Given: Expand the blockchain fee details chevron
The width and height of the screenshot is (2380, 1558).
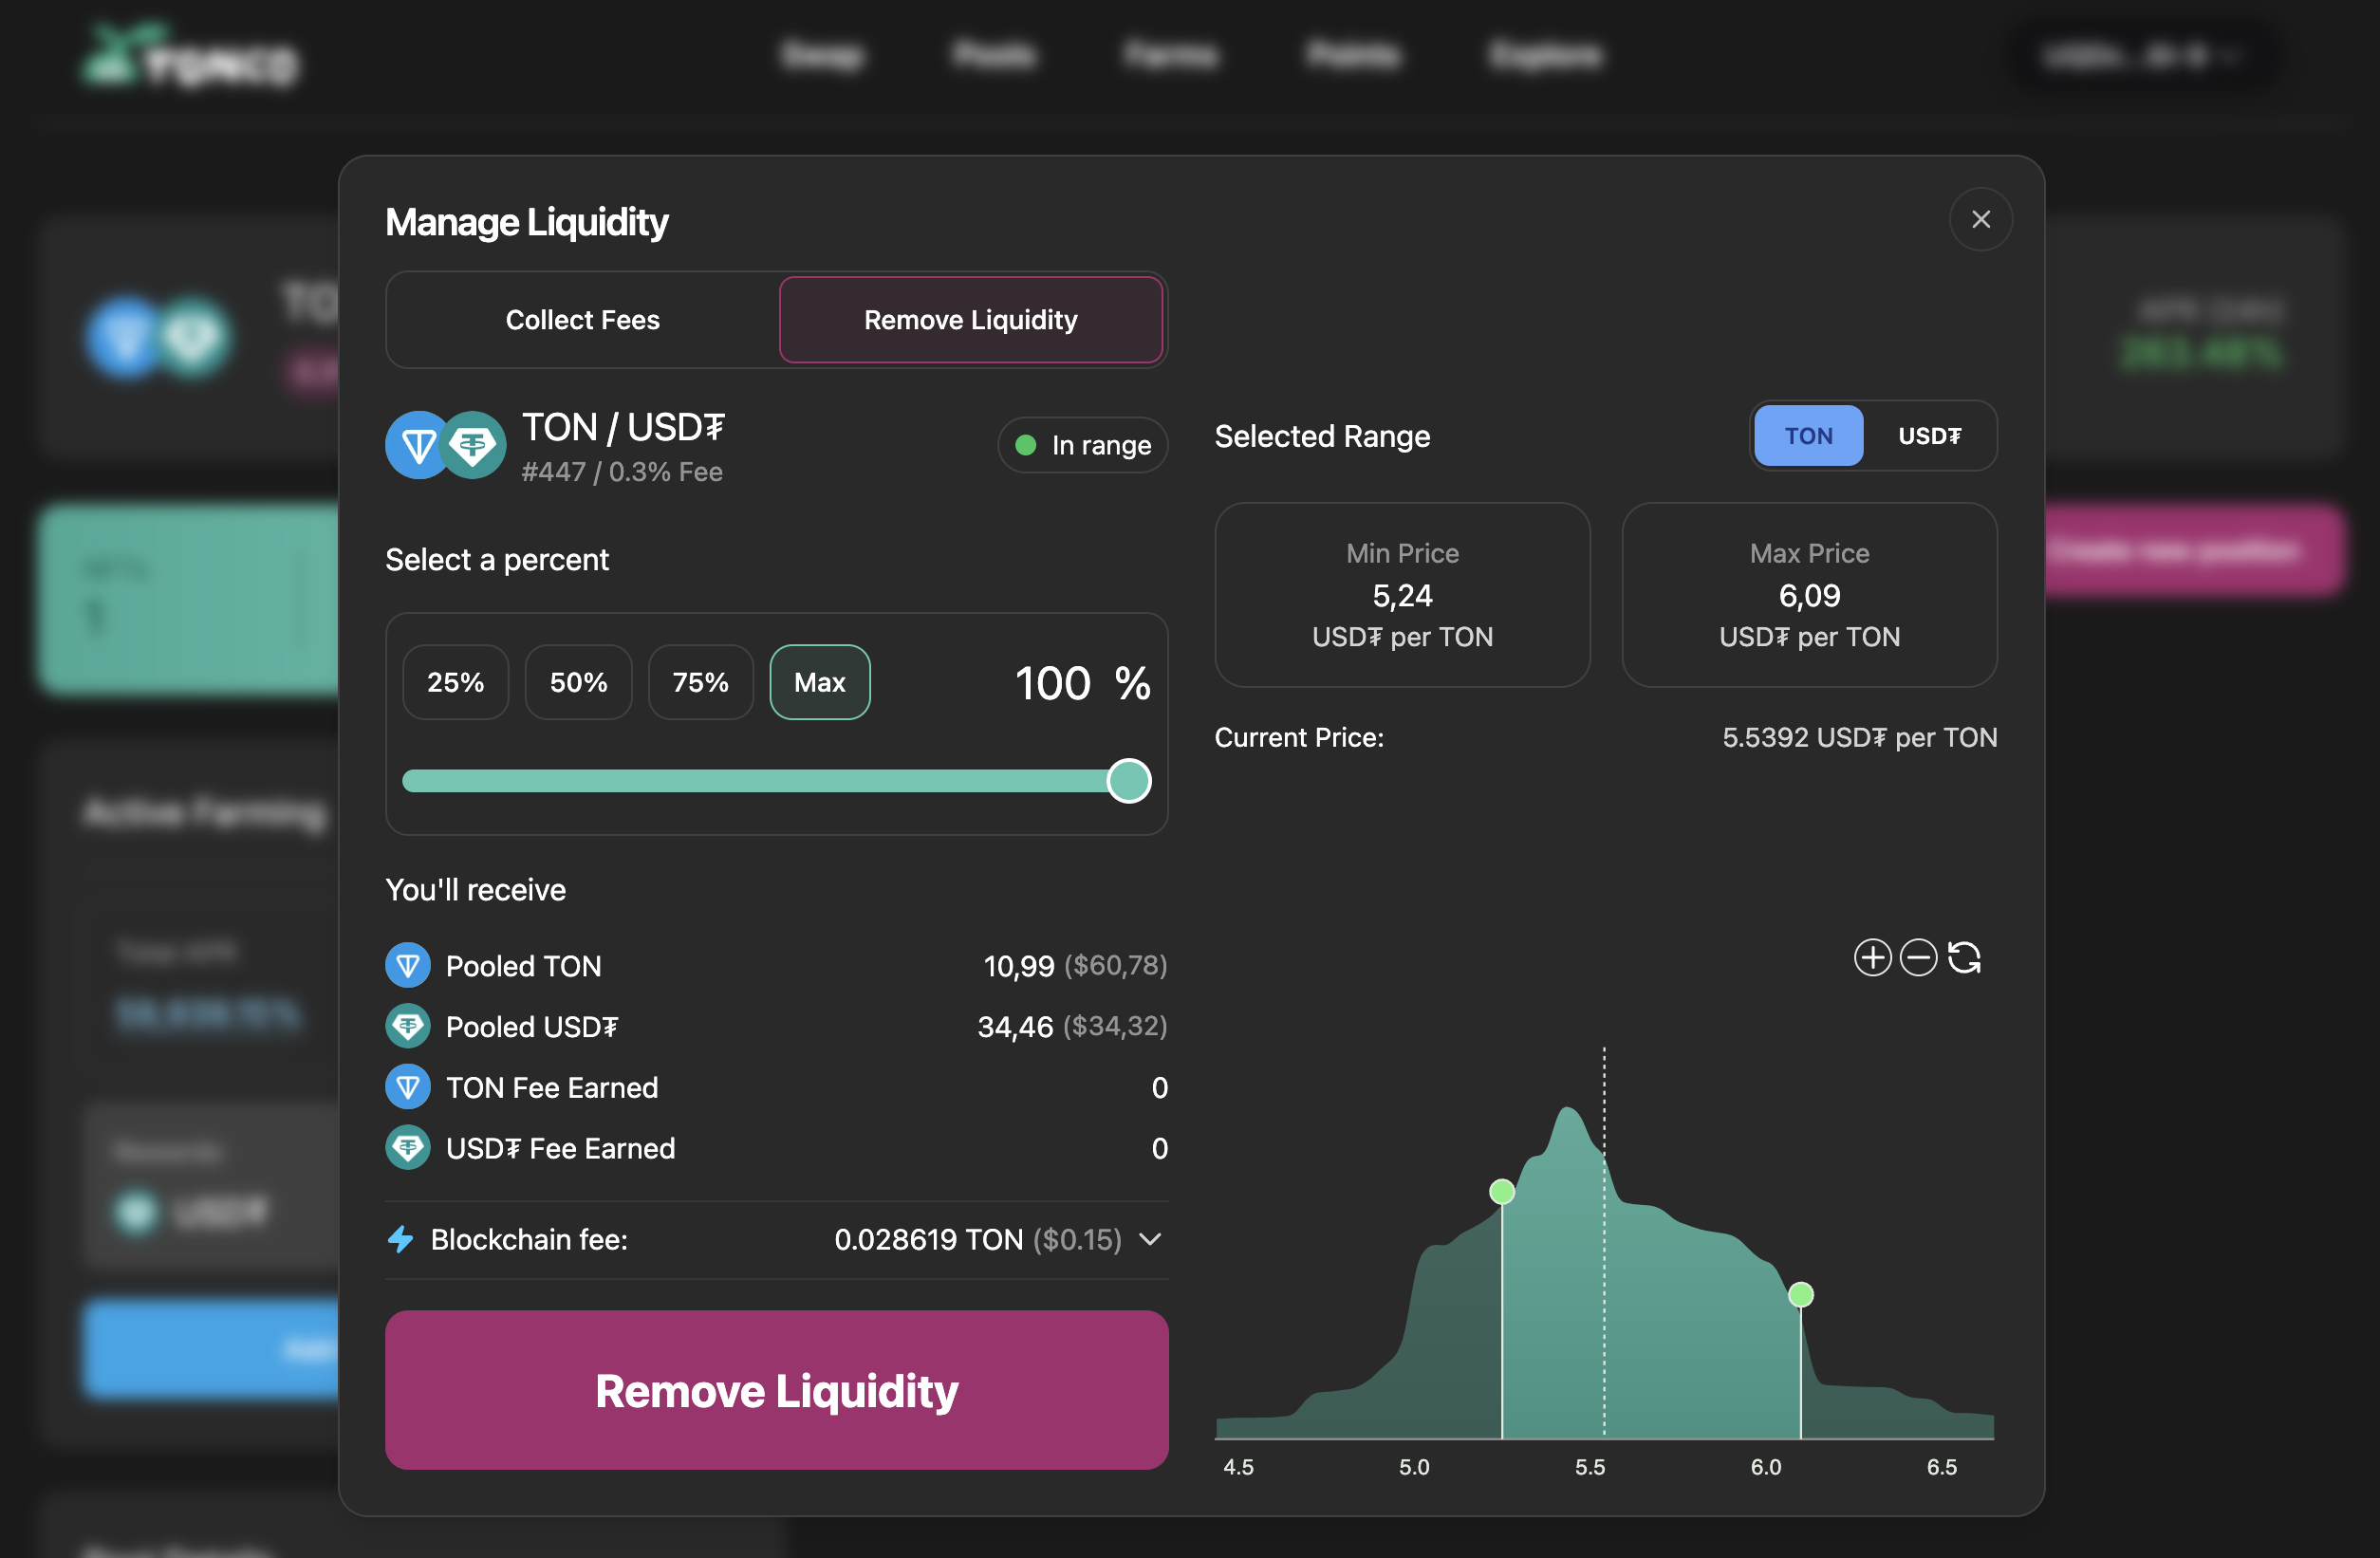Looking at the screenshot, I should (x=1150, y=1239).
